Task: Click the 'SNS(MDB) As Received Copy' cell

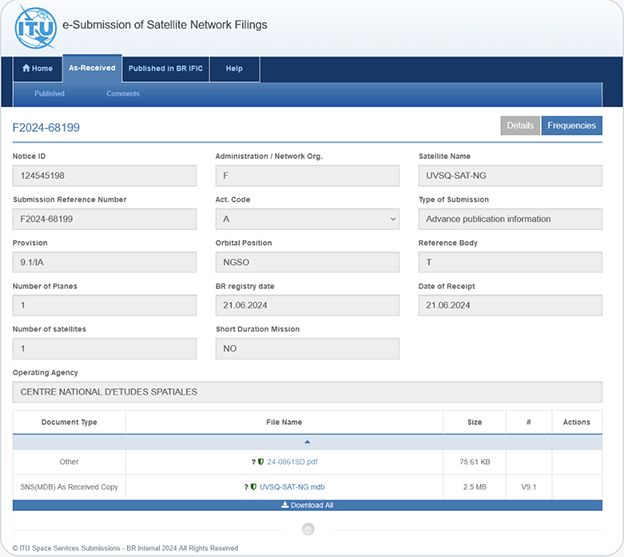Action: (x=69, y=487)
